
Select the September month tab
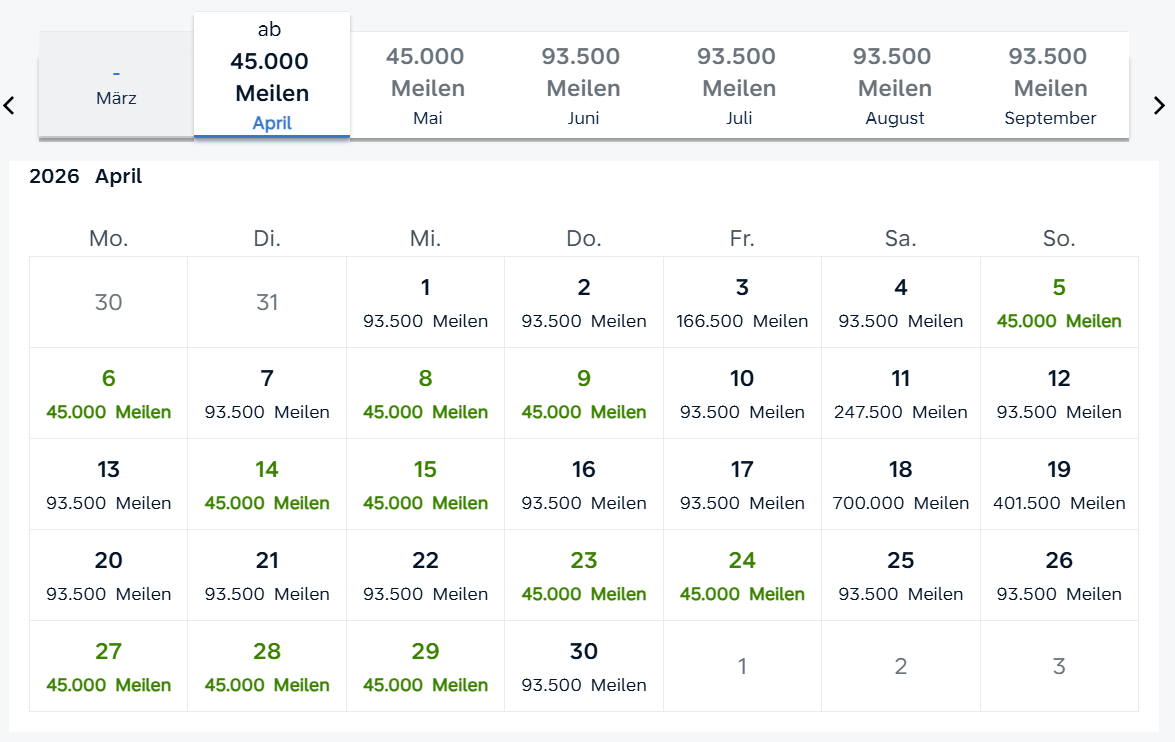pyautogui.click(x=1050, y=86)
